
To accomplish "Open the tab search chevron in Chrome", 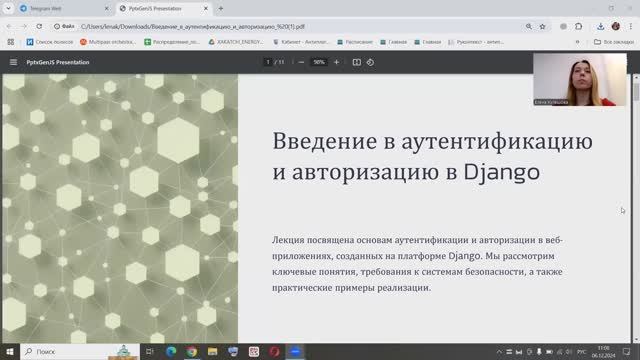I will (x=8, y=8).
